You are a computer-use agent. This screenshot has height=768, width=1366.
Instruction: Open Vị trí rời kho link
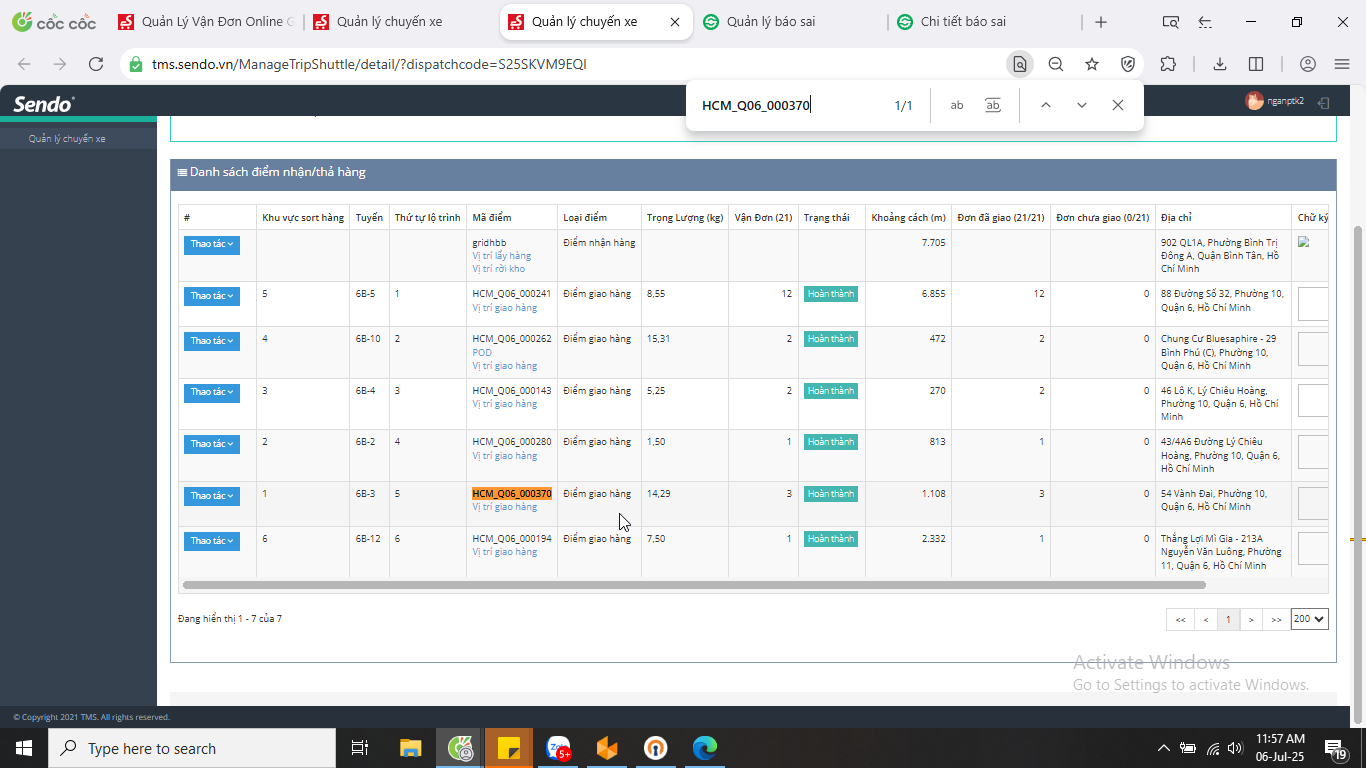click(x=499, y=269)
